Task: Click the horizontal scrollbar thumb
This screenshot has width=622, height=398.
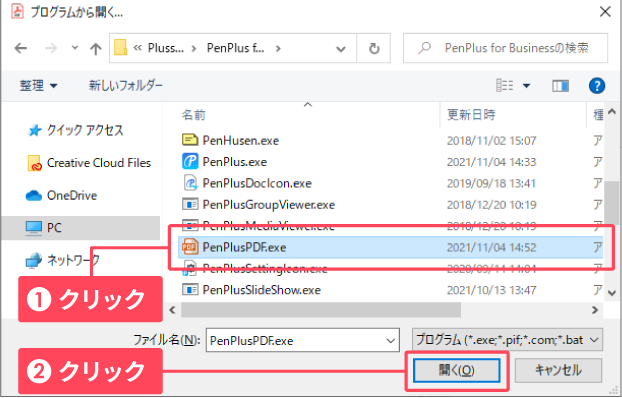Action: click(x=321, y=310)
